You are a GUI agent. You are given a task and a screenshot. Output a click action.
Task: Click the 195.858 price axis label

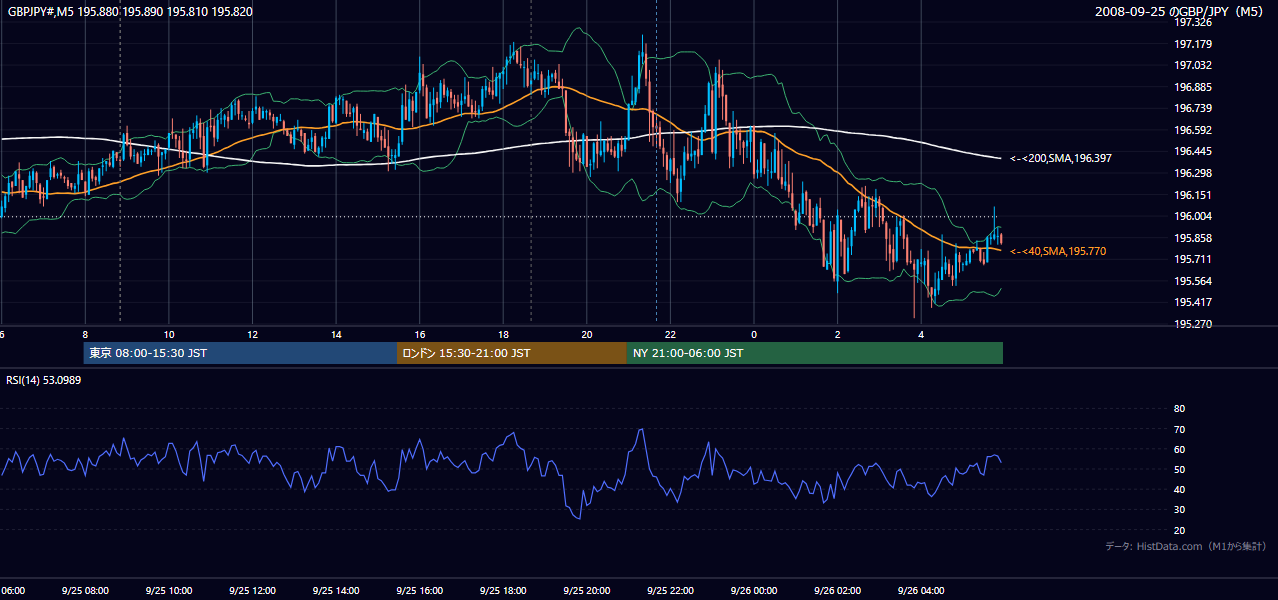click(1193, 238)
